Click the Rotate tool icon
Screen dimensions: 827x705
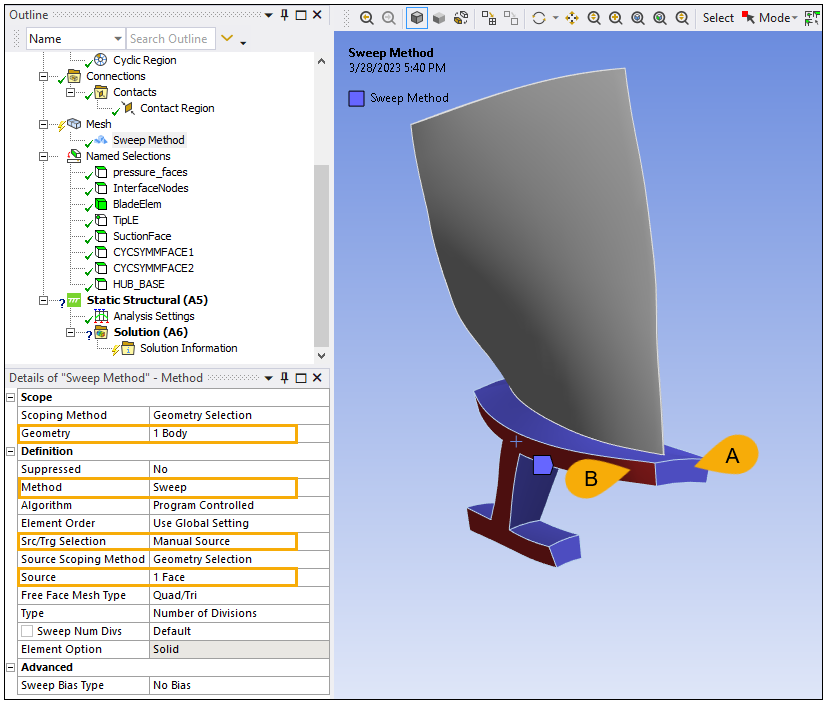(x=541, y=18)
